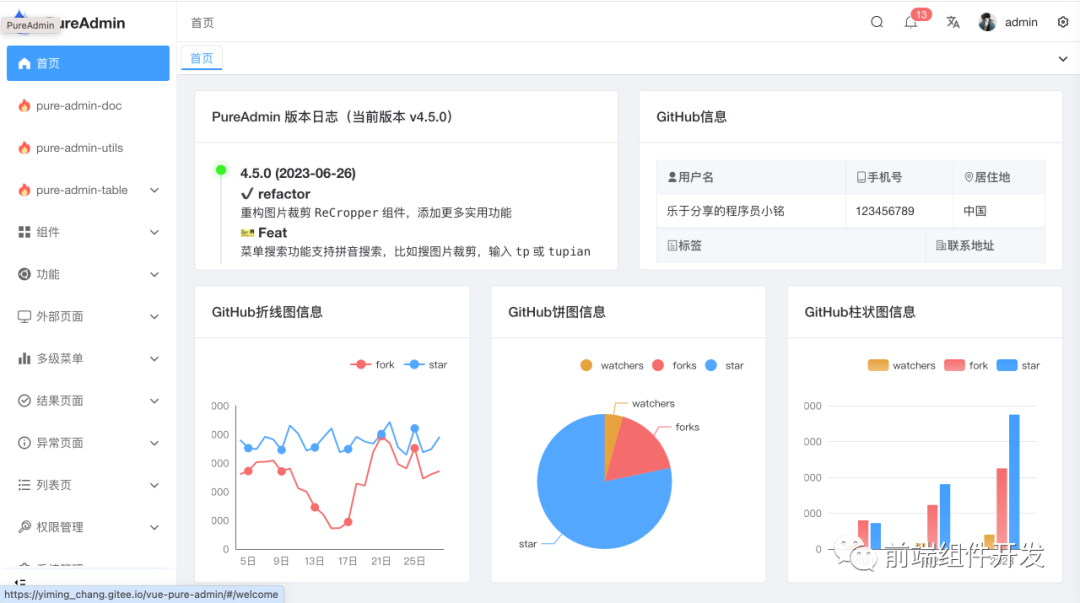The image size is (1080, 603).
Task: Click the grid icon beside 组件 menu
Action: [x=27, y=231]
